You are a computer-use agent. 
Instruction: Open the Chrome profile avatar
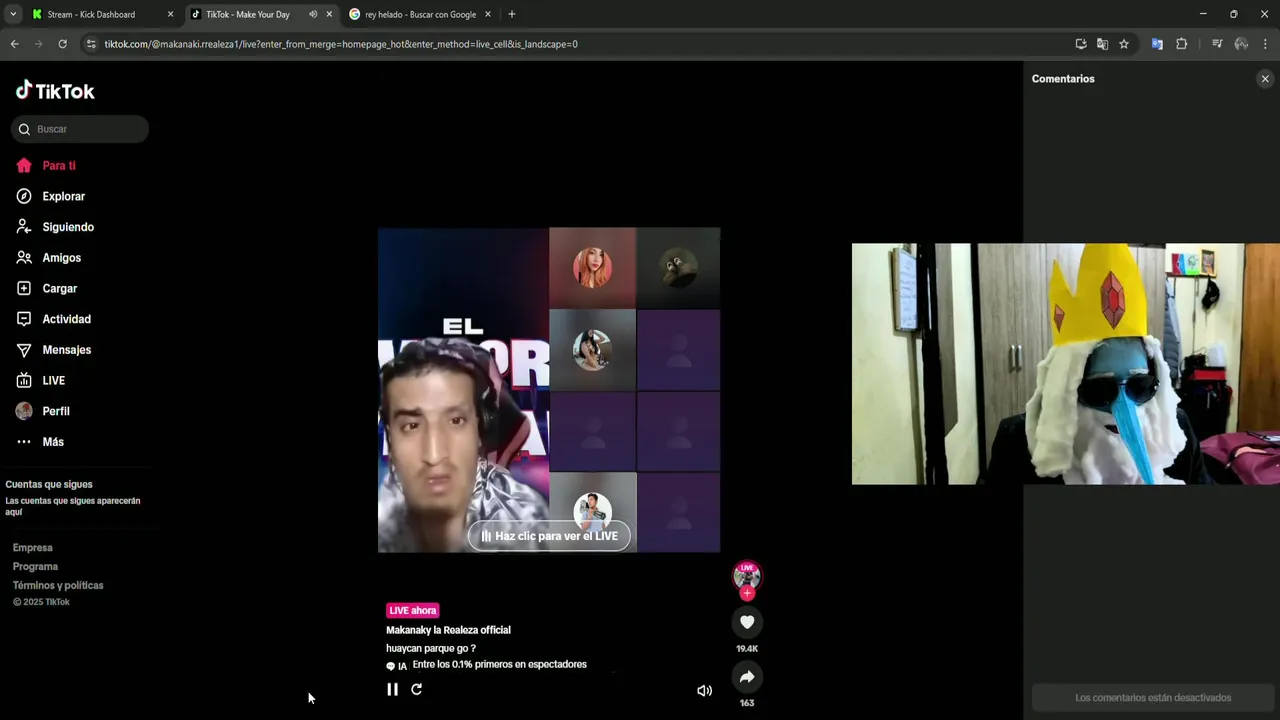pos(1241,44)
